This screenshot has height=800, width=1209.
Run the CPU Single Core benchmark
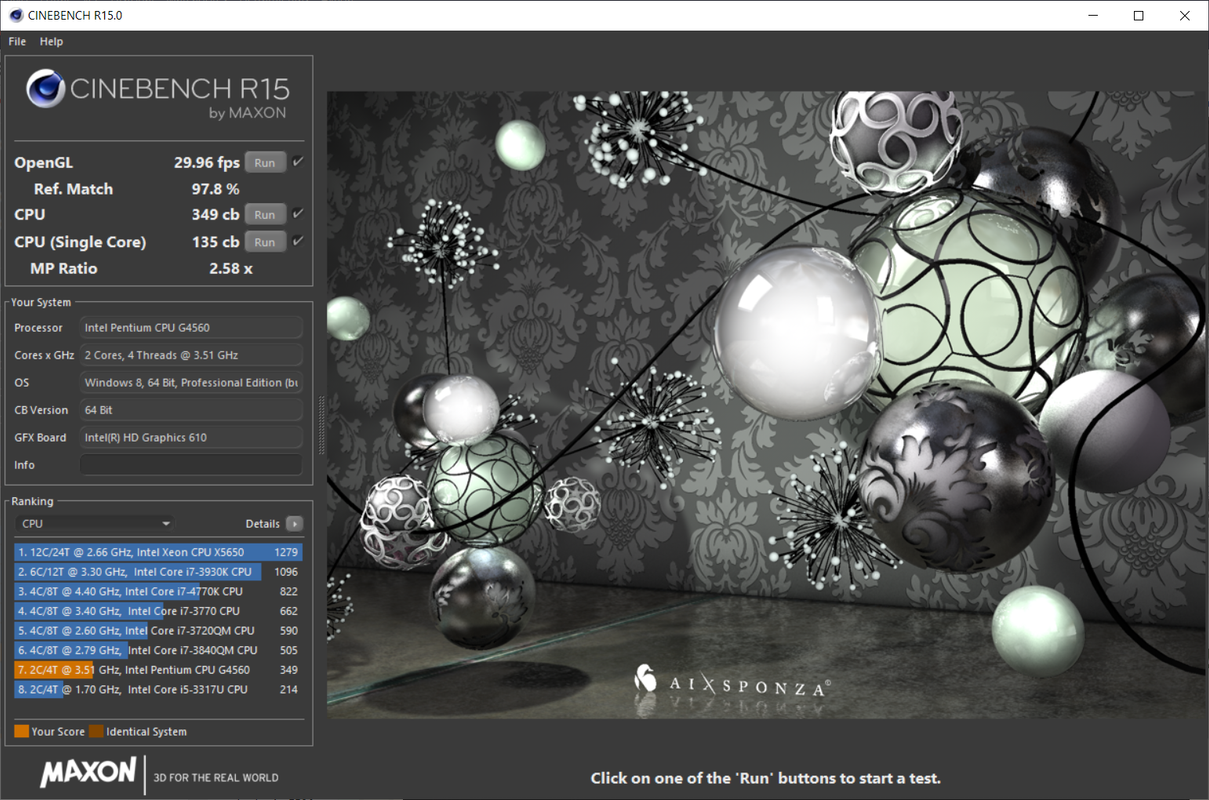[265, 242]
